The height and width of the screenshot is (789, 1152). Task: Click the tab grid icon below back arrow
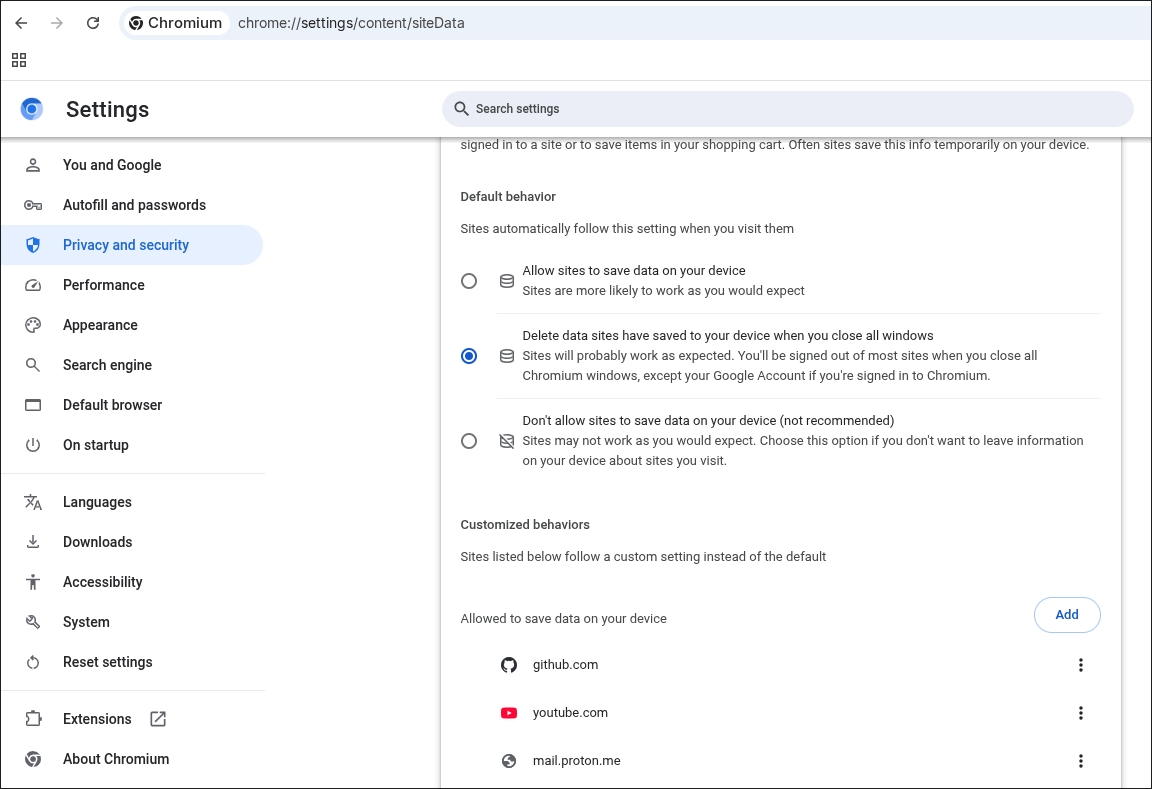click(18, 59)
